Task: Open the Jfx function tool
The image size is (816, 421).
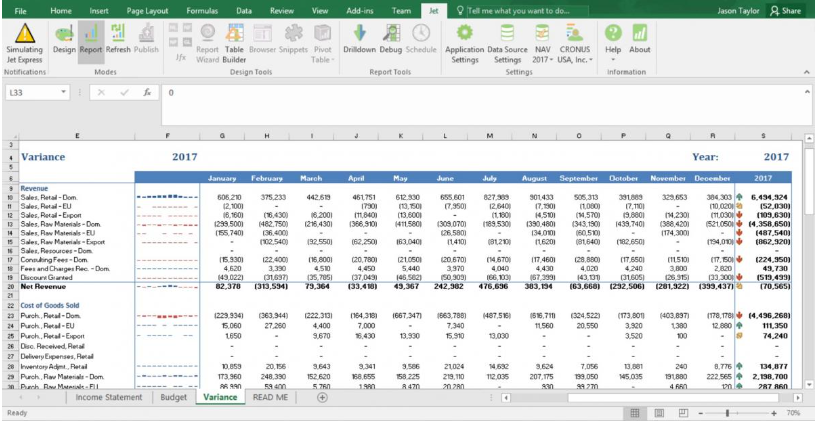Action: pos(181,57)
